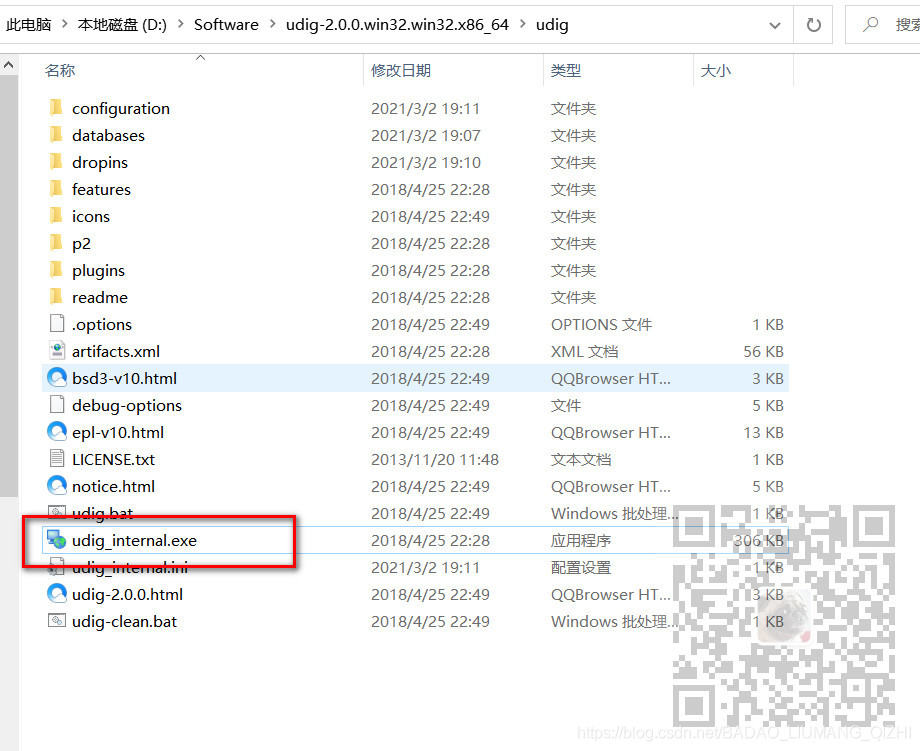The image size is (920, 751).
Task: Click the debug-options file icon
Action: coord(57,405)
